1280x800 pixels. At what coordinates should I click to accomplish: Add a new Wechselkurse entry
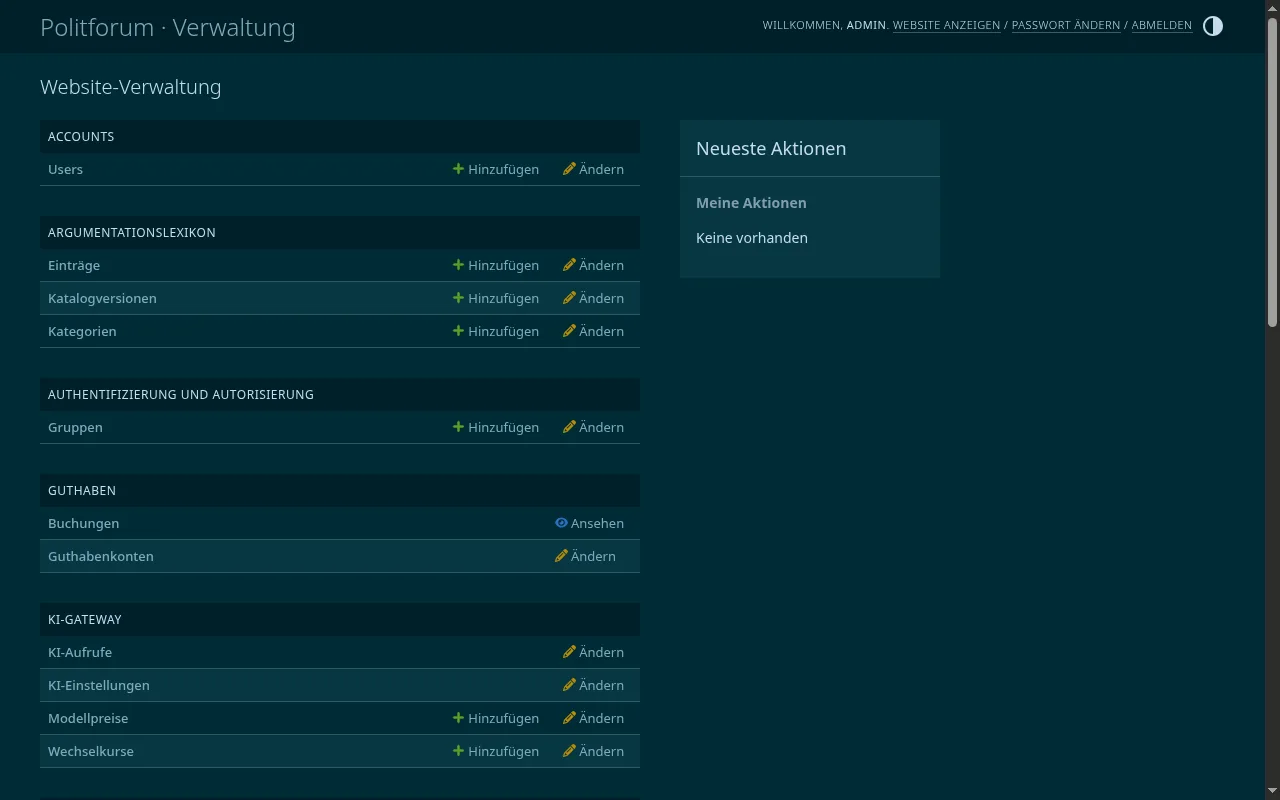click(496, 751)
